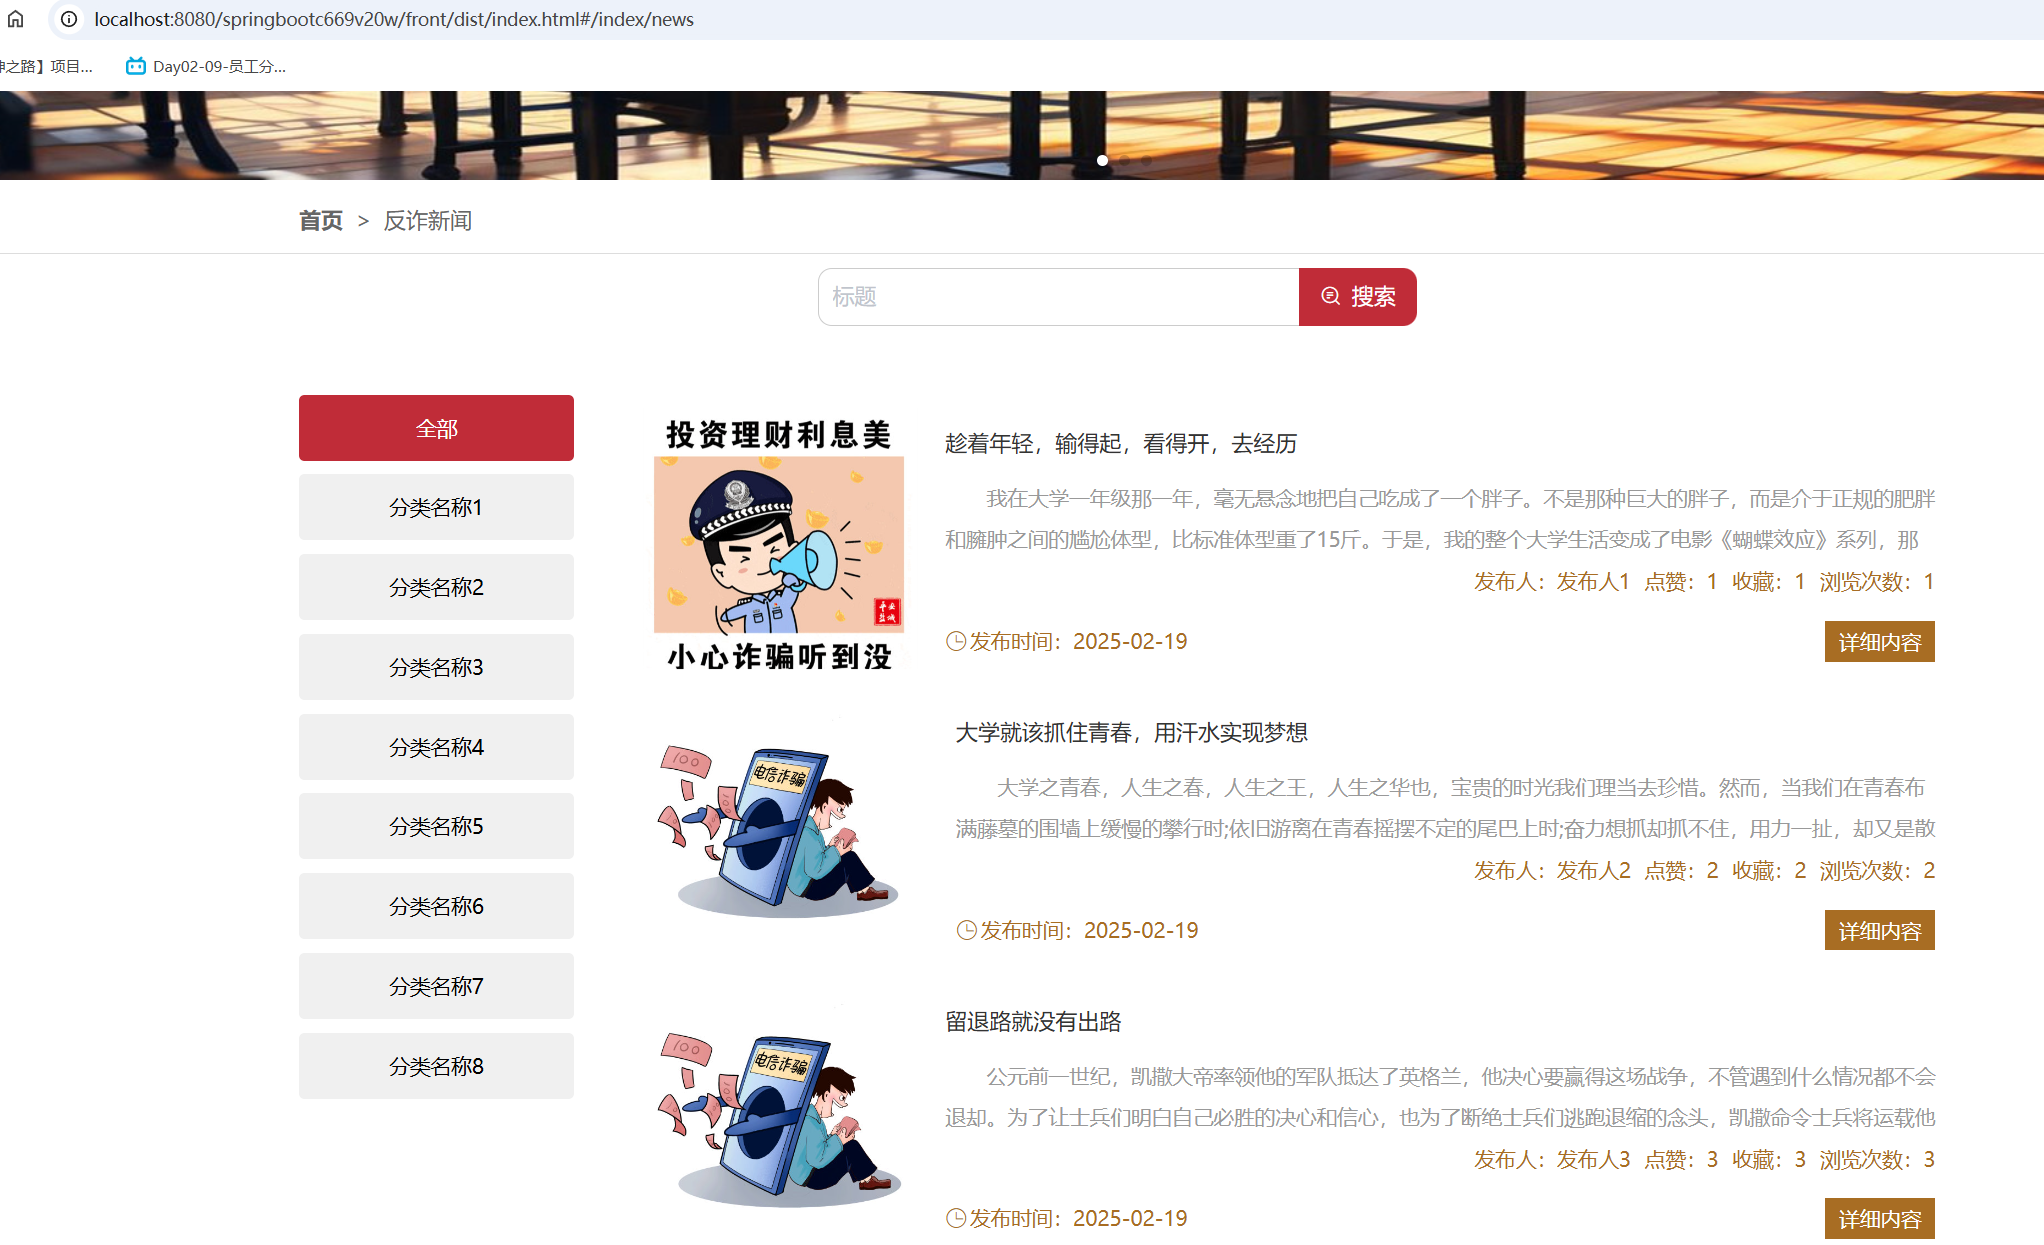Viewport: 2044px width, 1245px height.
Task: Open the third article's thumbnail image
Action: [778, 1120]
